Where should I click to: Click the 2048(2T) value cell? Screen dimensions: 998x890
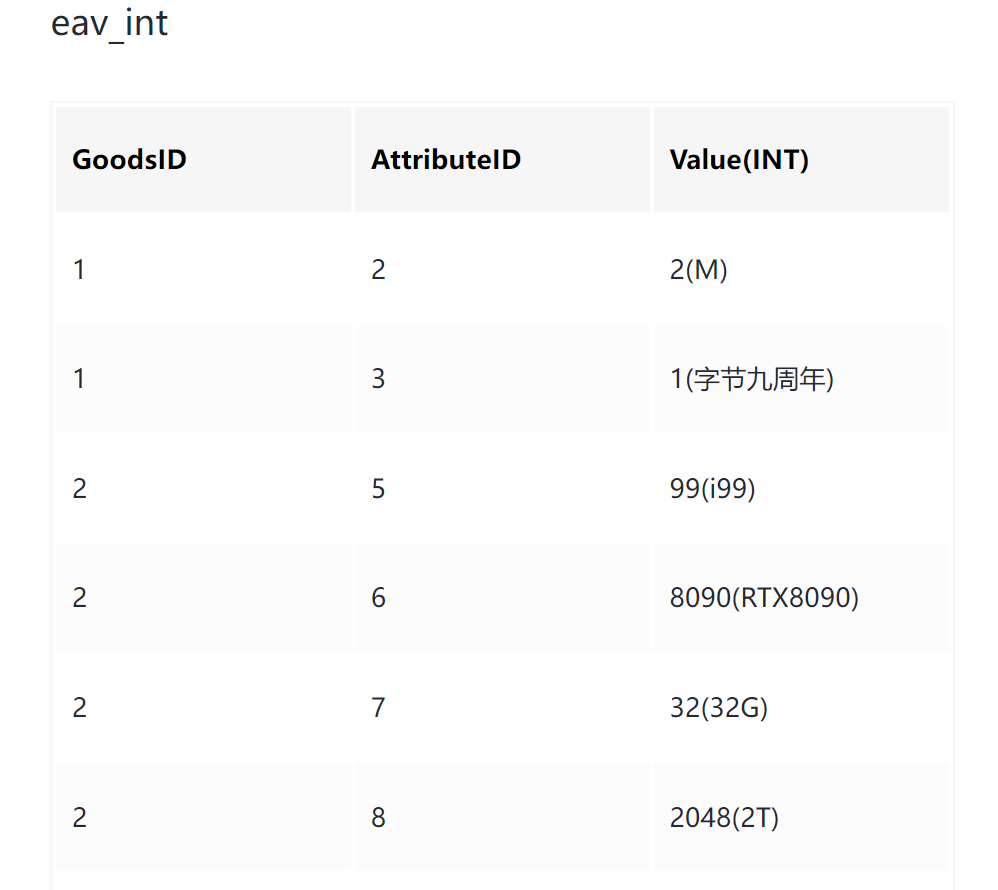724,818
